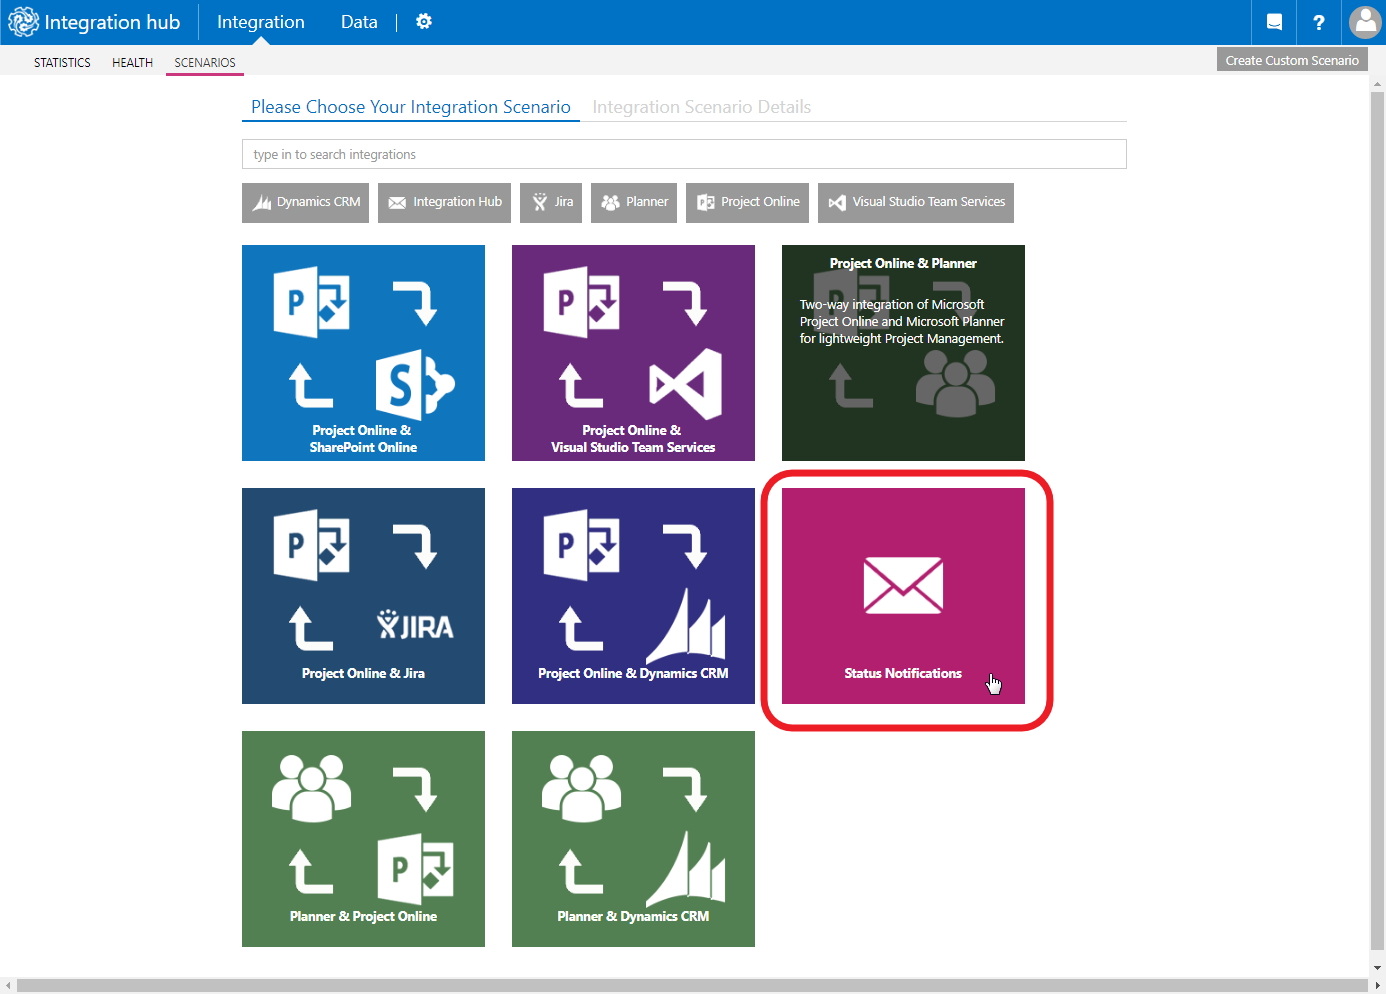Screen dimensions: 1386x994
Task: Click scroll left arrow on horizontal scrollbar
Action: (8, 986)
